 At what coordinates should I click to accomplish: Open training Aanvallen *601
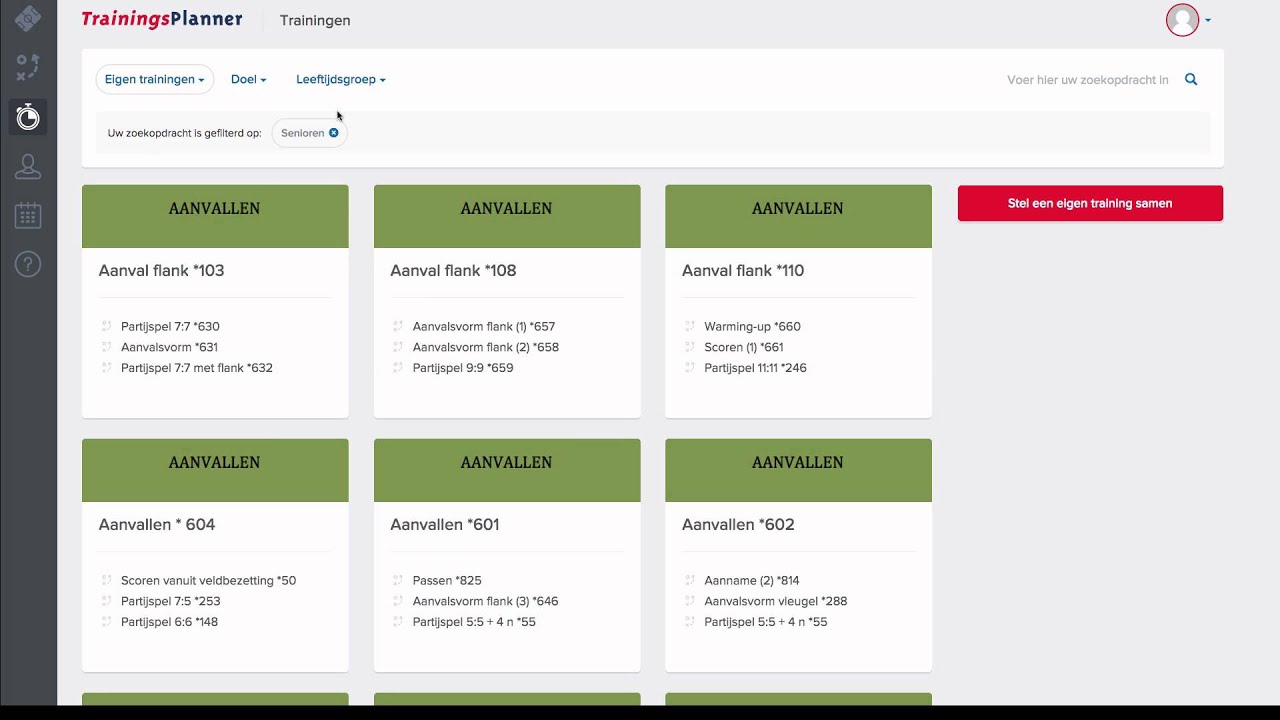pos(445,525)
